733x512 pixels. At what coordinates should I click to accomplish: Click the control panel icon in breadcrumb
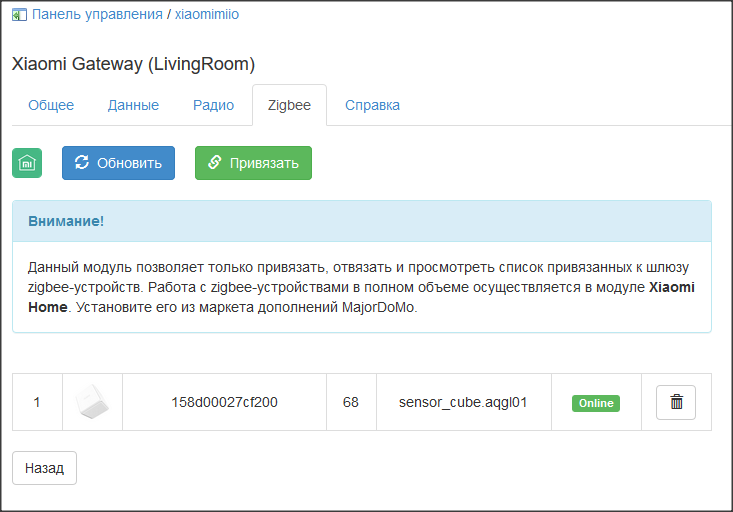point(20,15)
